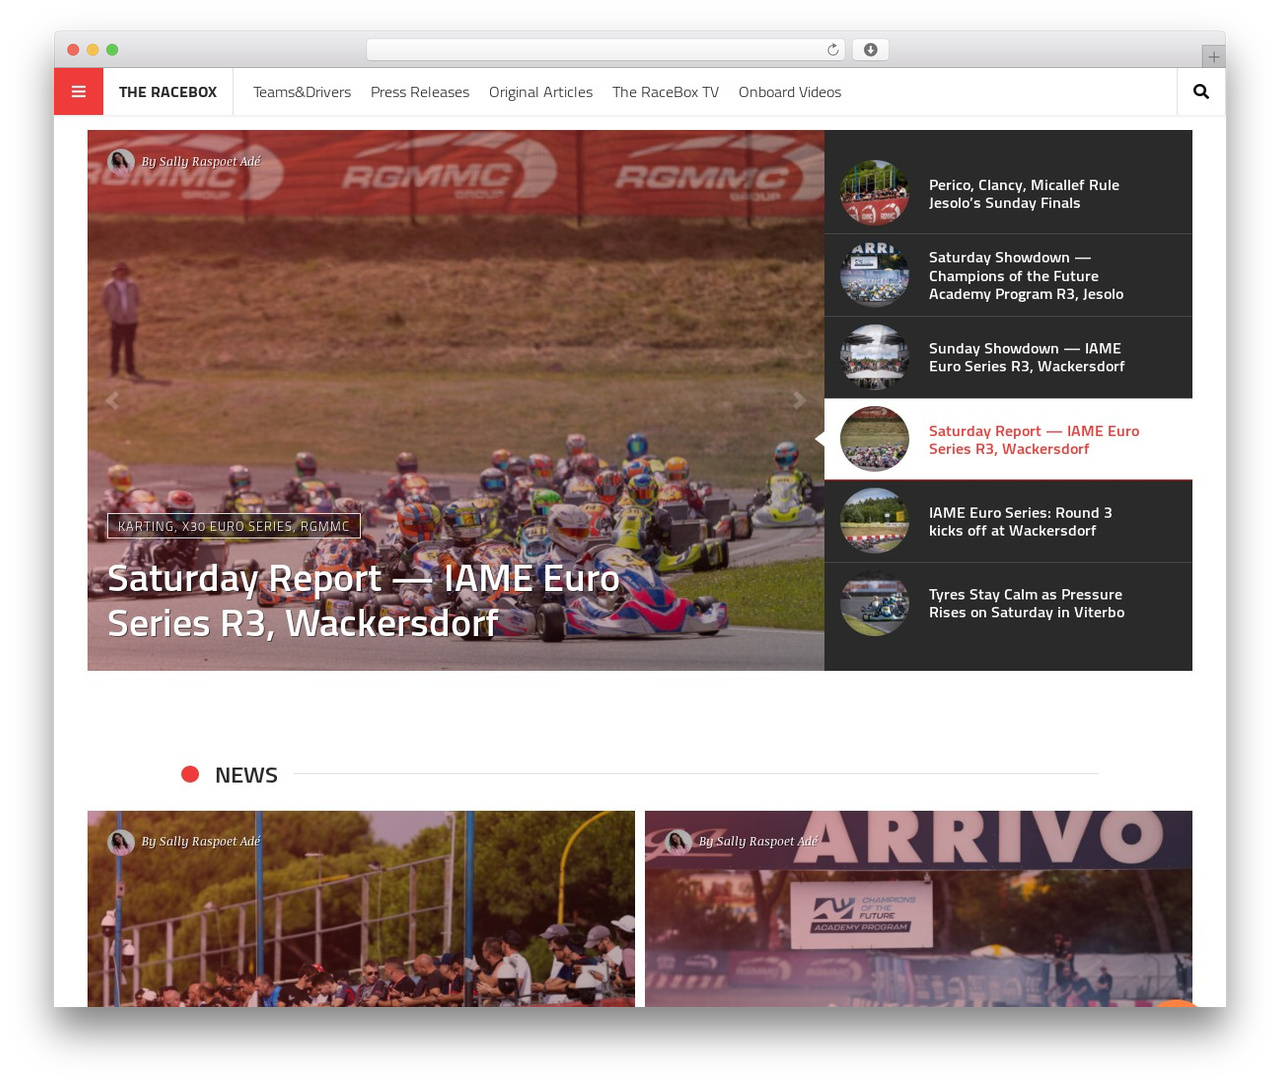Open Onboard Videos section

[790, 92]
